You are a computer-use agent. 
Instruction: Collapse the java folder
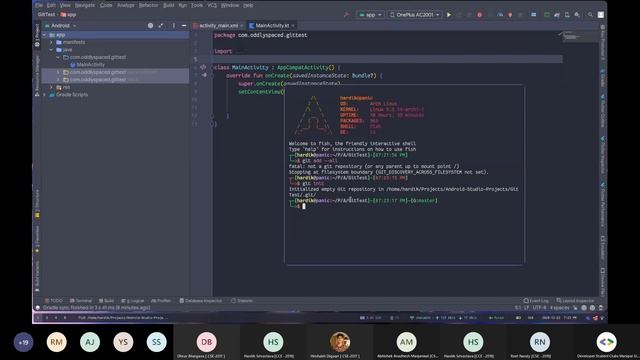51,50
